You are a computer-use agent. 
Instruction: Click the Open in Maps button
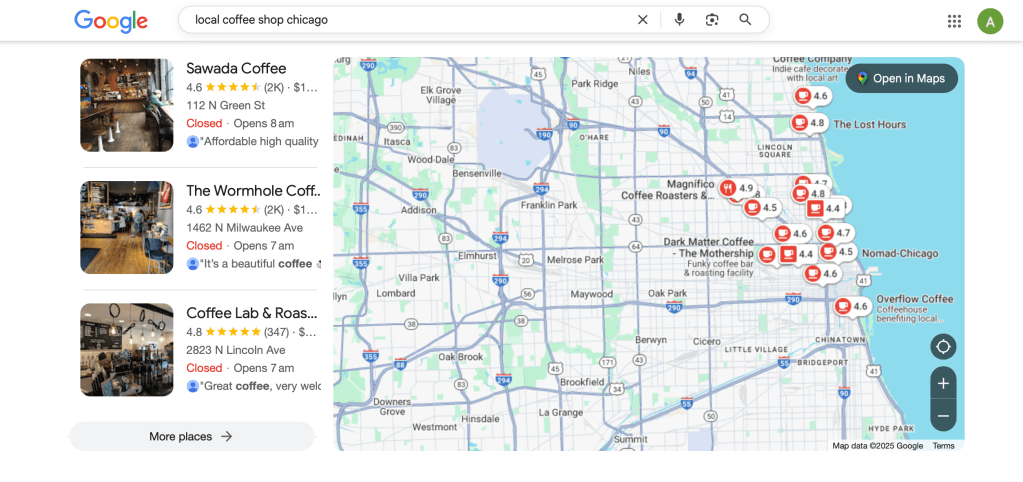[902, 78]
